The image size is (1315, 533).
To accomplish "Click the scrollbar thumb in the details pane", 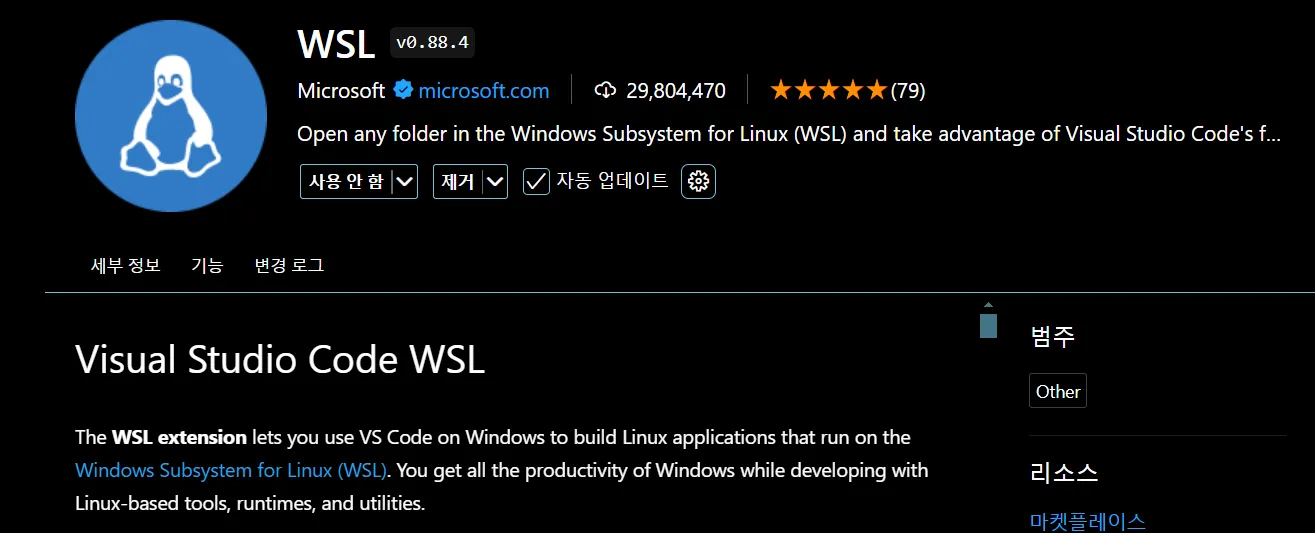I will click(x=988, y=325).
